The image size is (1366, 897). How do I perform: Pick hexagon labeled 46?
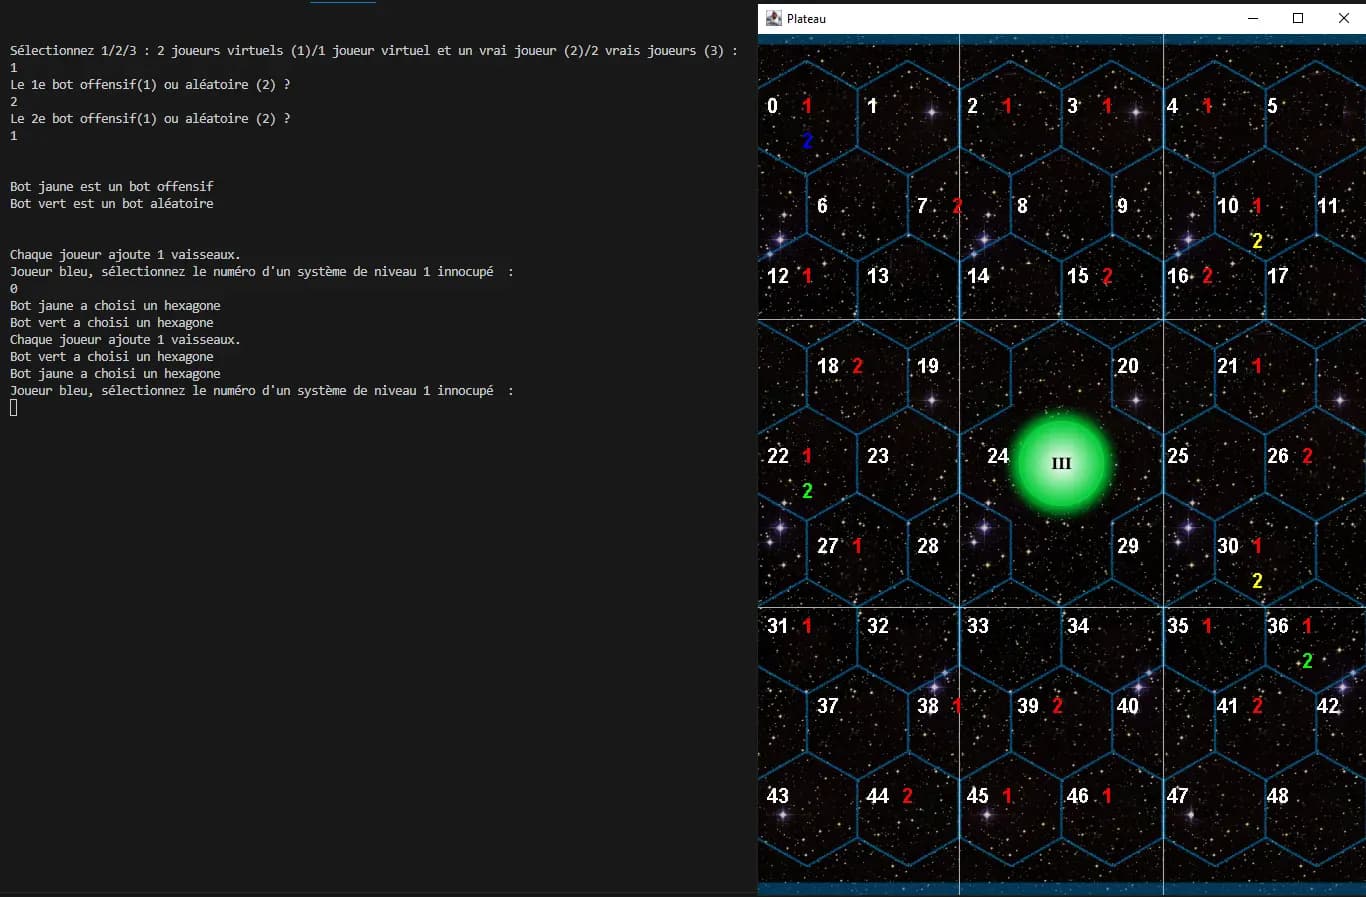(x=1078, y=796)
